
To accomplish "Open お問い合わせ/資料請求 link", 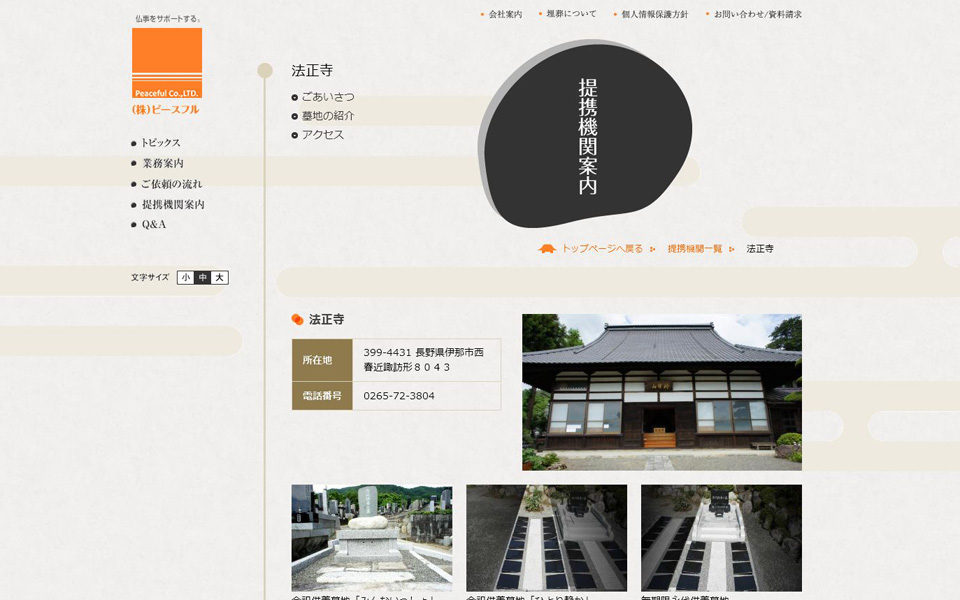I will tap(757, 14).
